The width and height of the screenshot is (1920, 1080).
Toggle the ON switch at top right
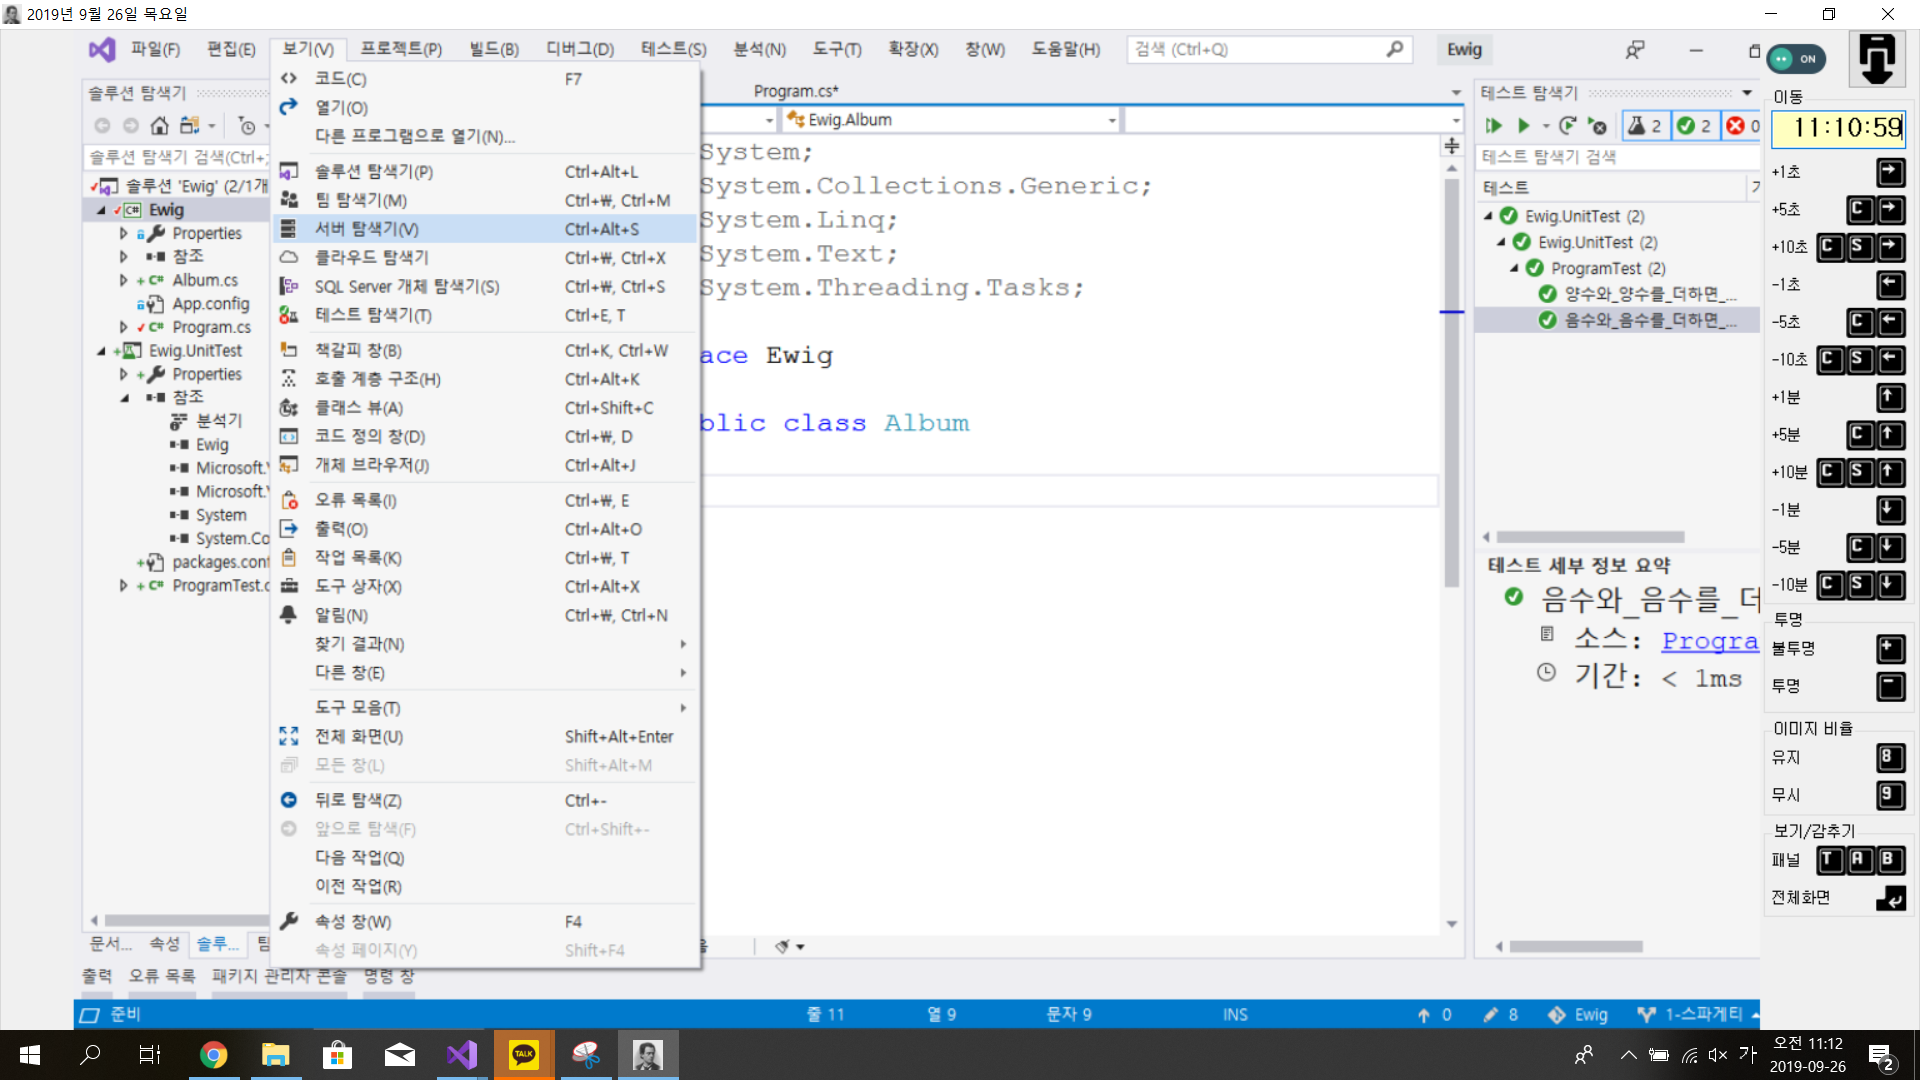click(1796, 59)
